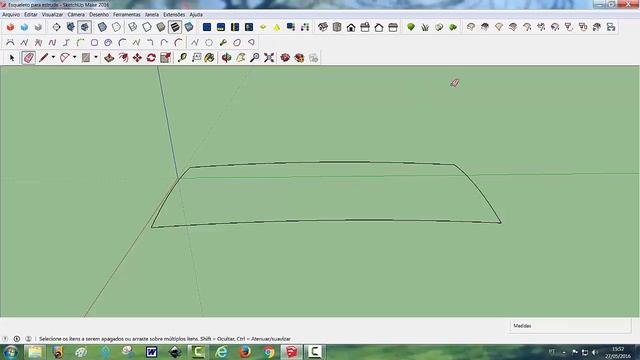Open the Editar menu
This screenshot has width=640, height=360.
pos(31,14)
